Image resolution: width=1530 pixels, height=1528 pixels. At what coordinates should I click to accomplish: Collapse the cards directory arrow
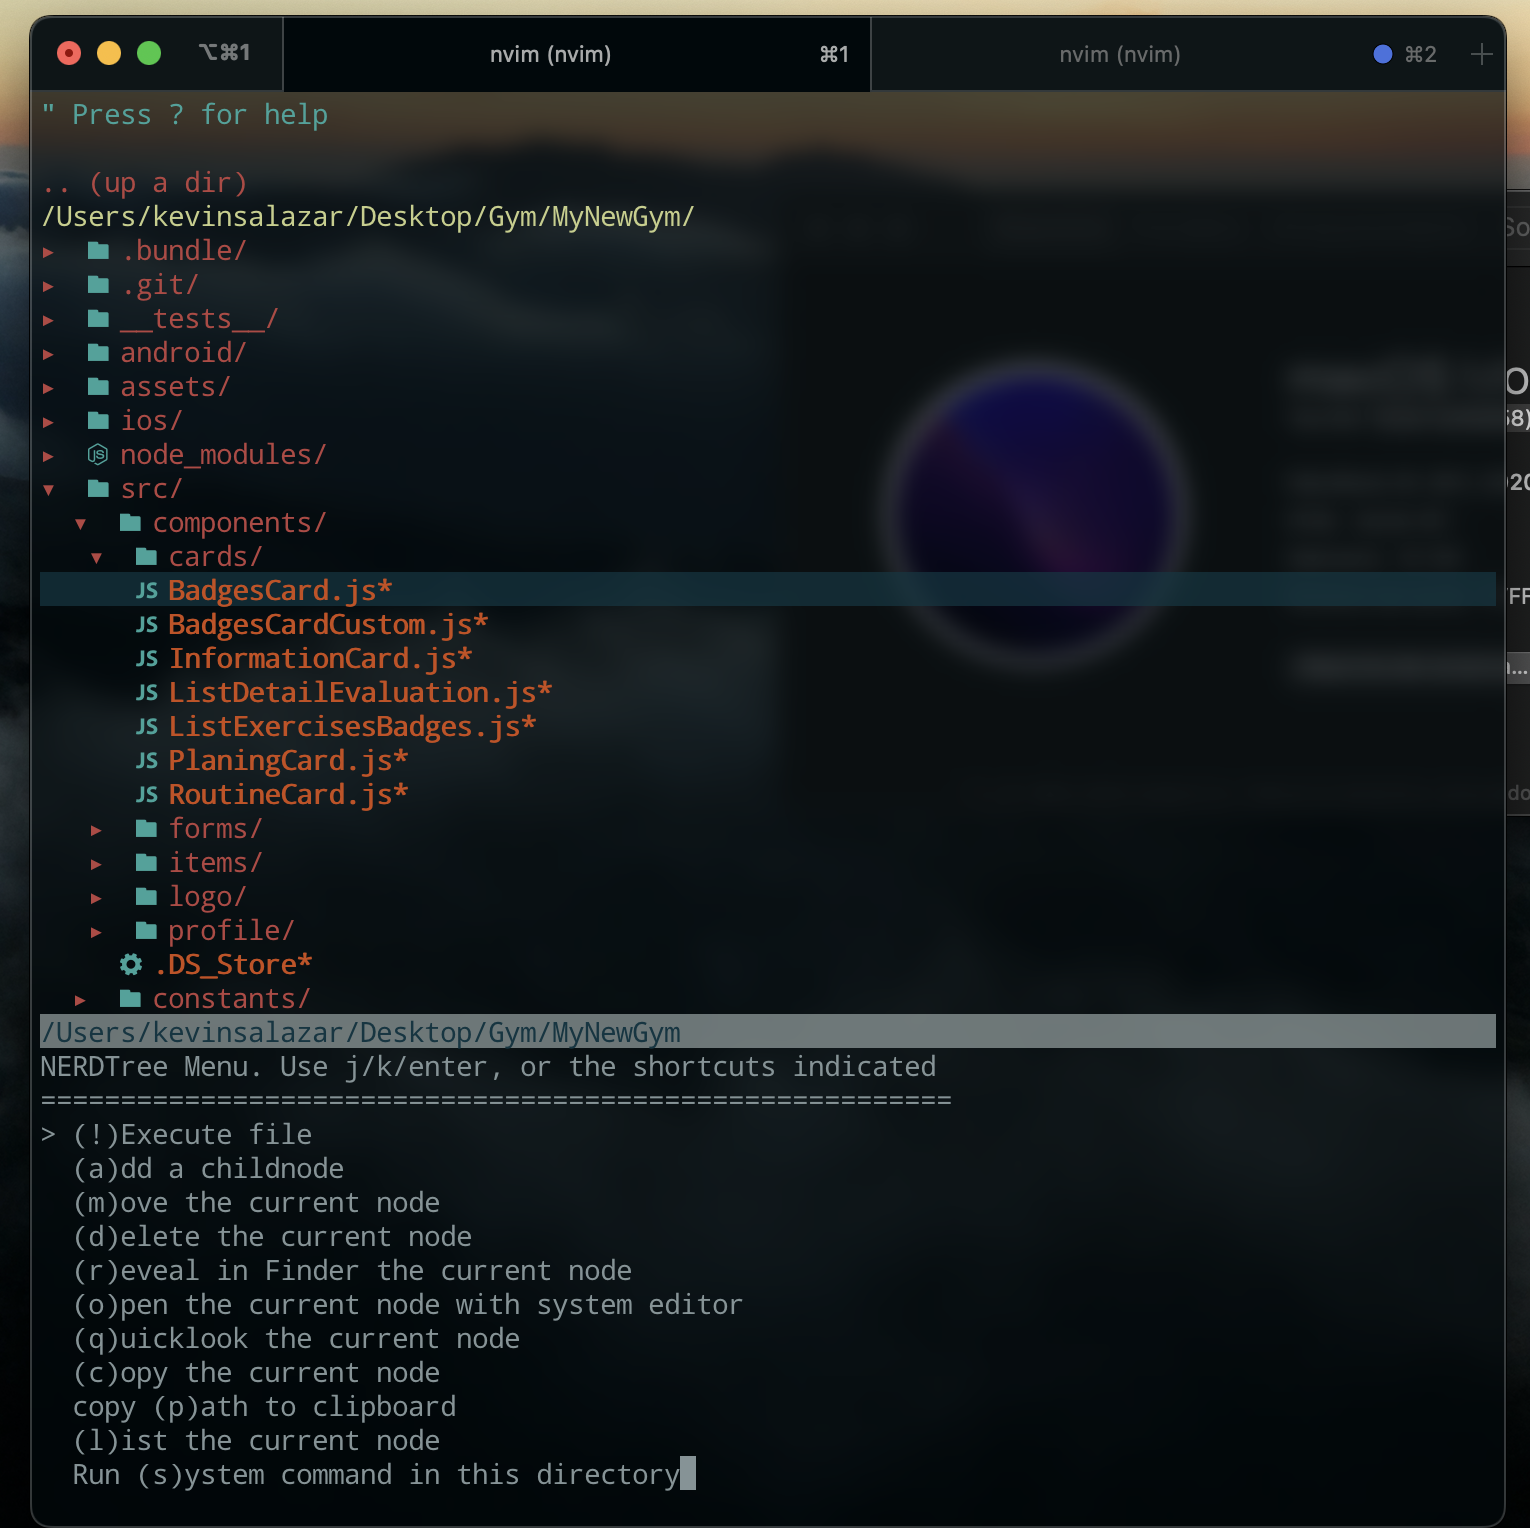[96, 558]
